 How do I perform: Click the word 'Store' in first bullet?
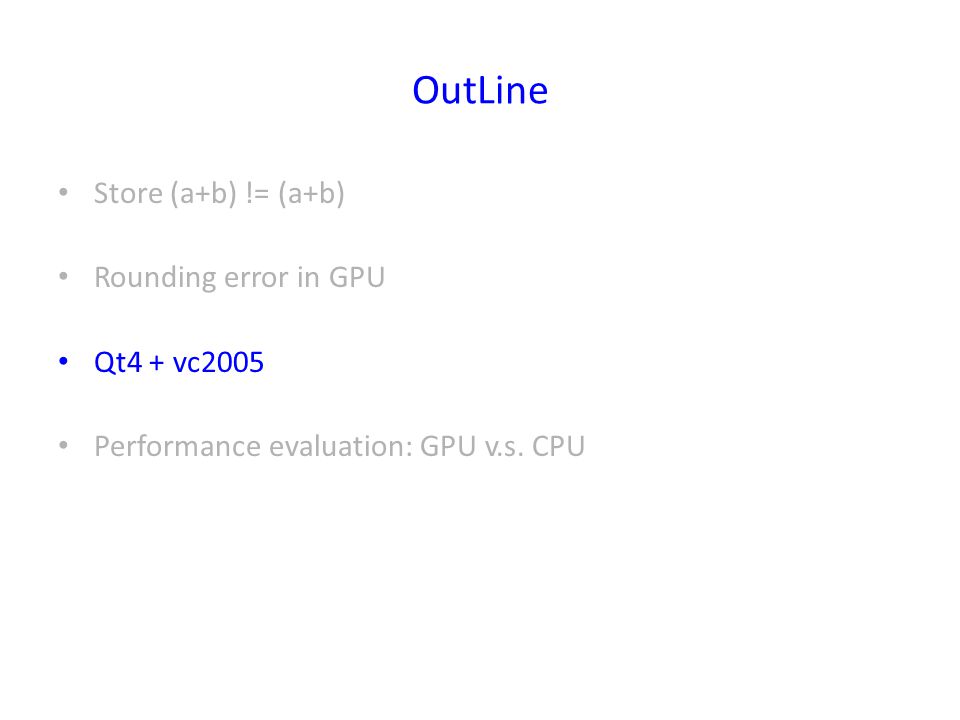coord(129,193)
